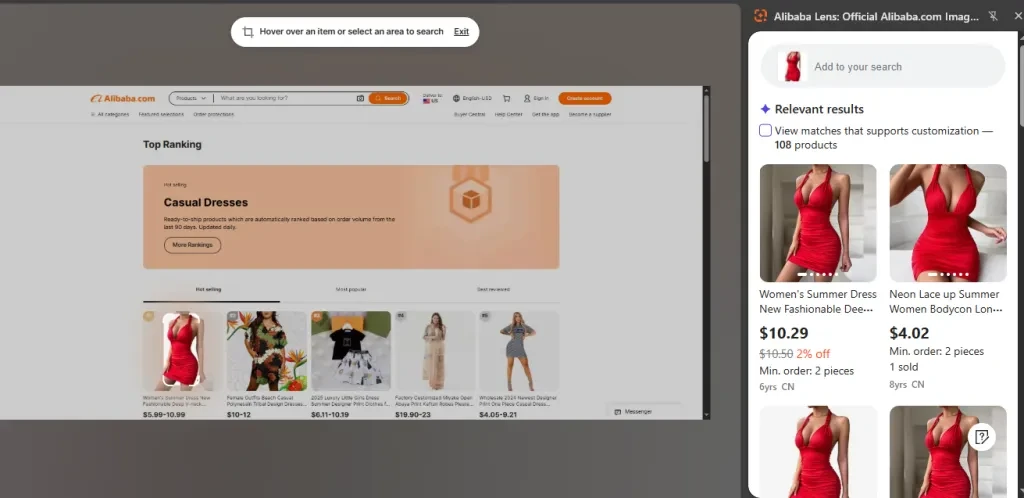Open the $10.29 Women's Summer Dress result image
1024x498 pixels.
coord(818,223)
